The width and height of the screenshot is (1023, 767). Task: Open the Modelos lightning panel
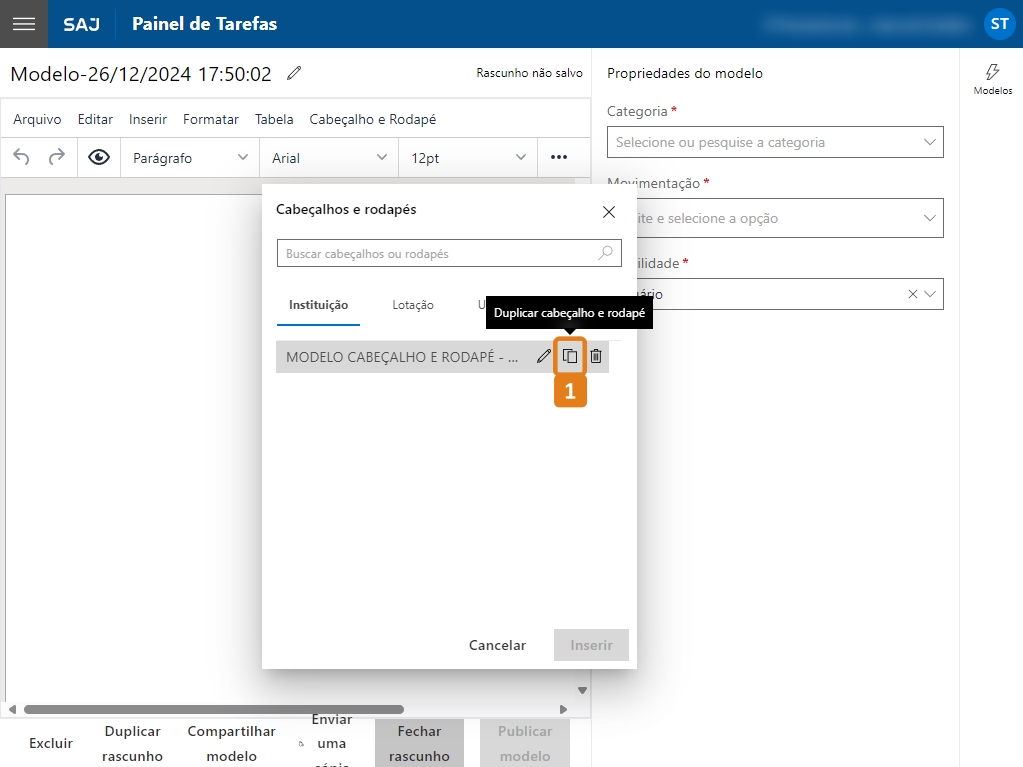pos(992,79)
